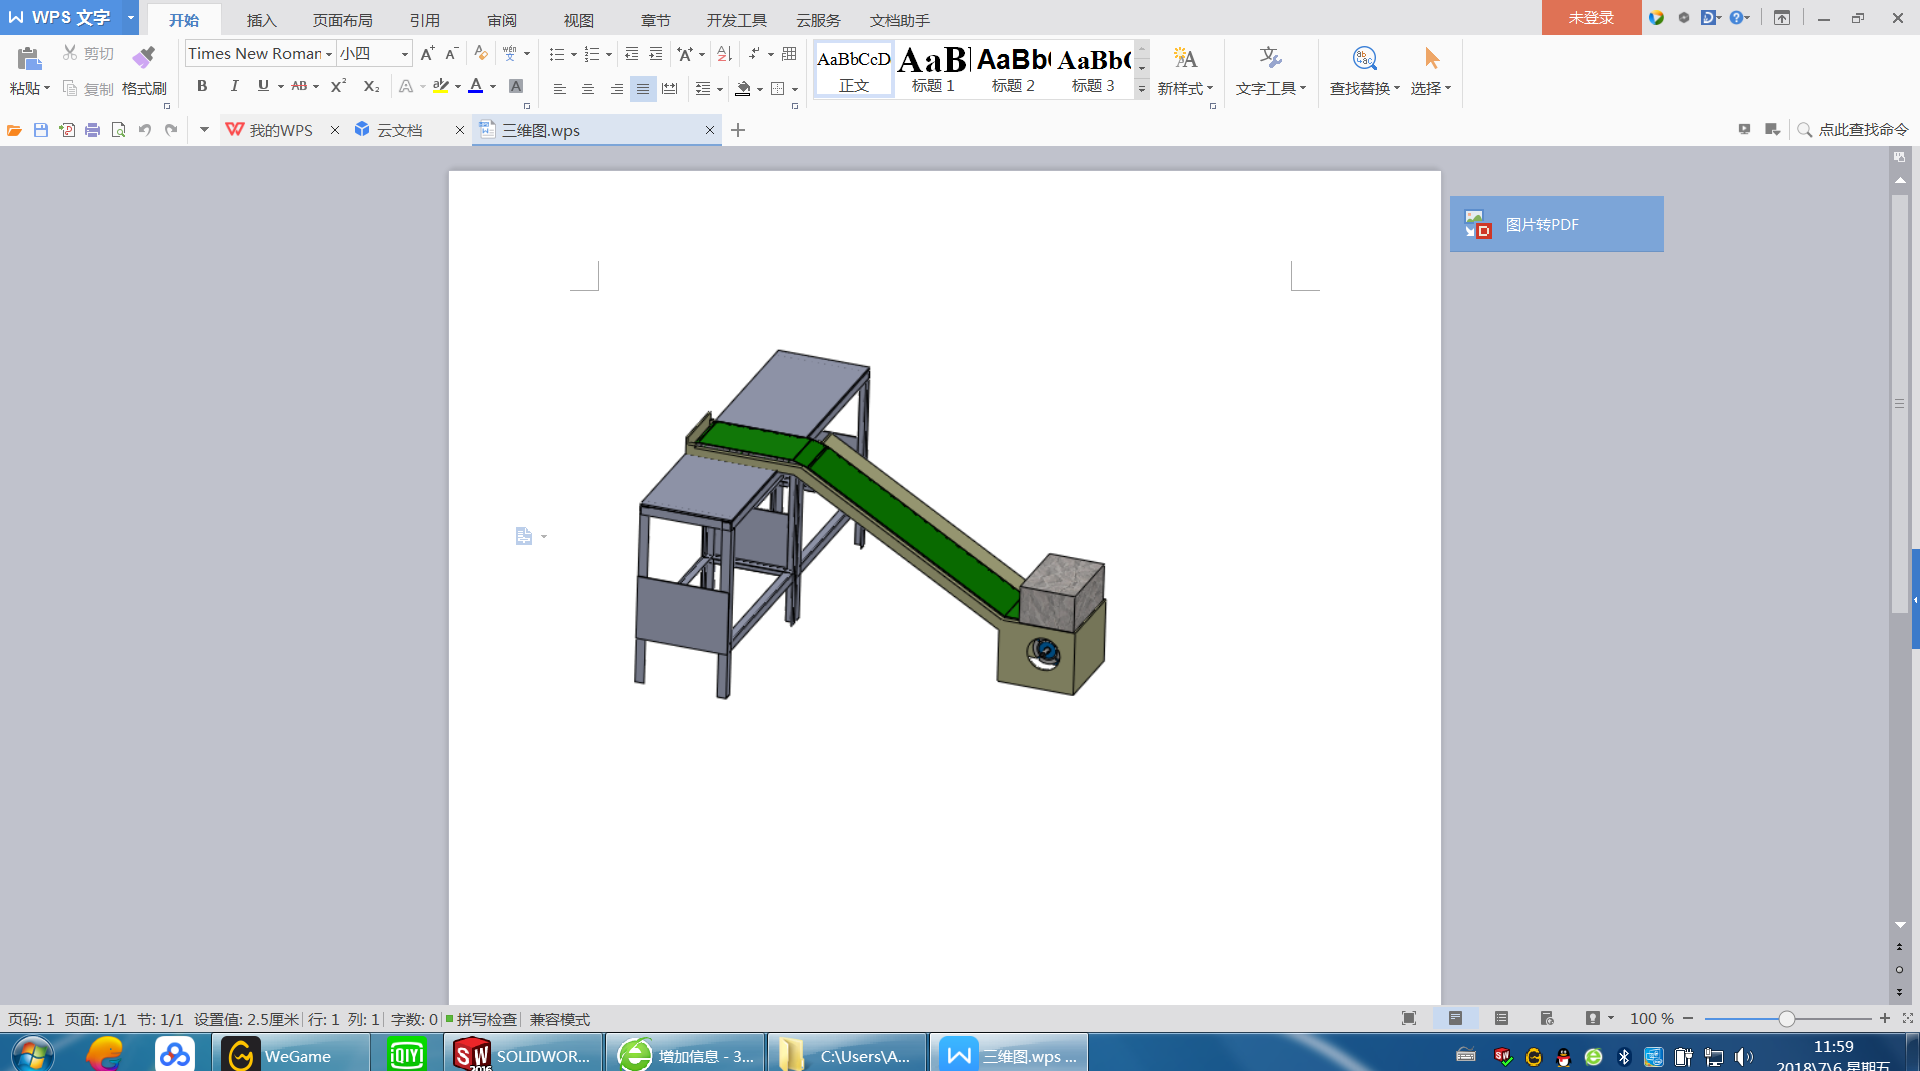Click the Superscript X² icon
Screen dimensions: 1920x1071
point(338,87)
